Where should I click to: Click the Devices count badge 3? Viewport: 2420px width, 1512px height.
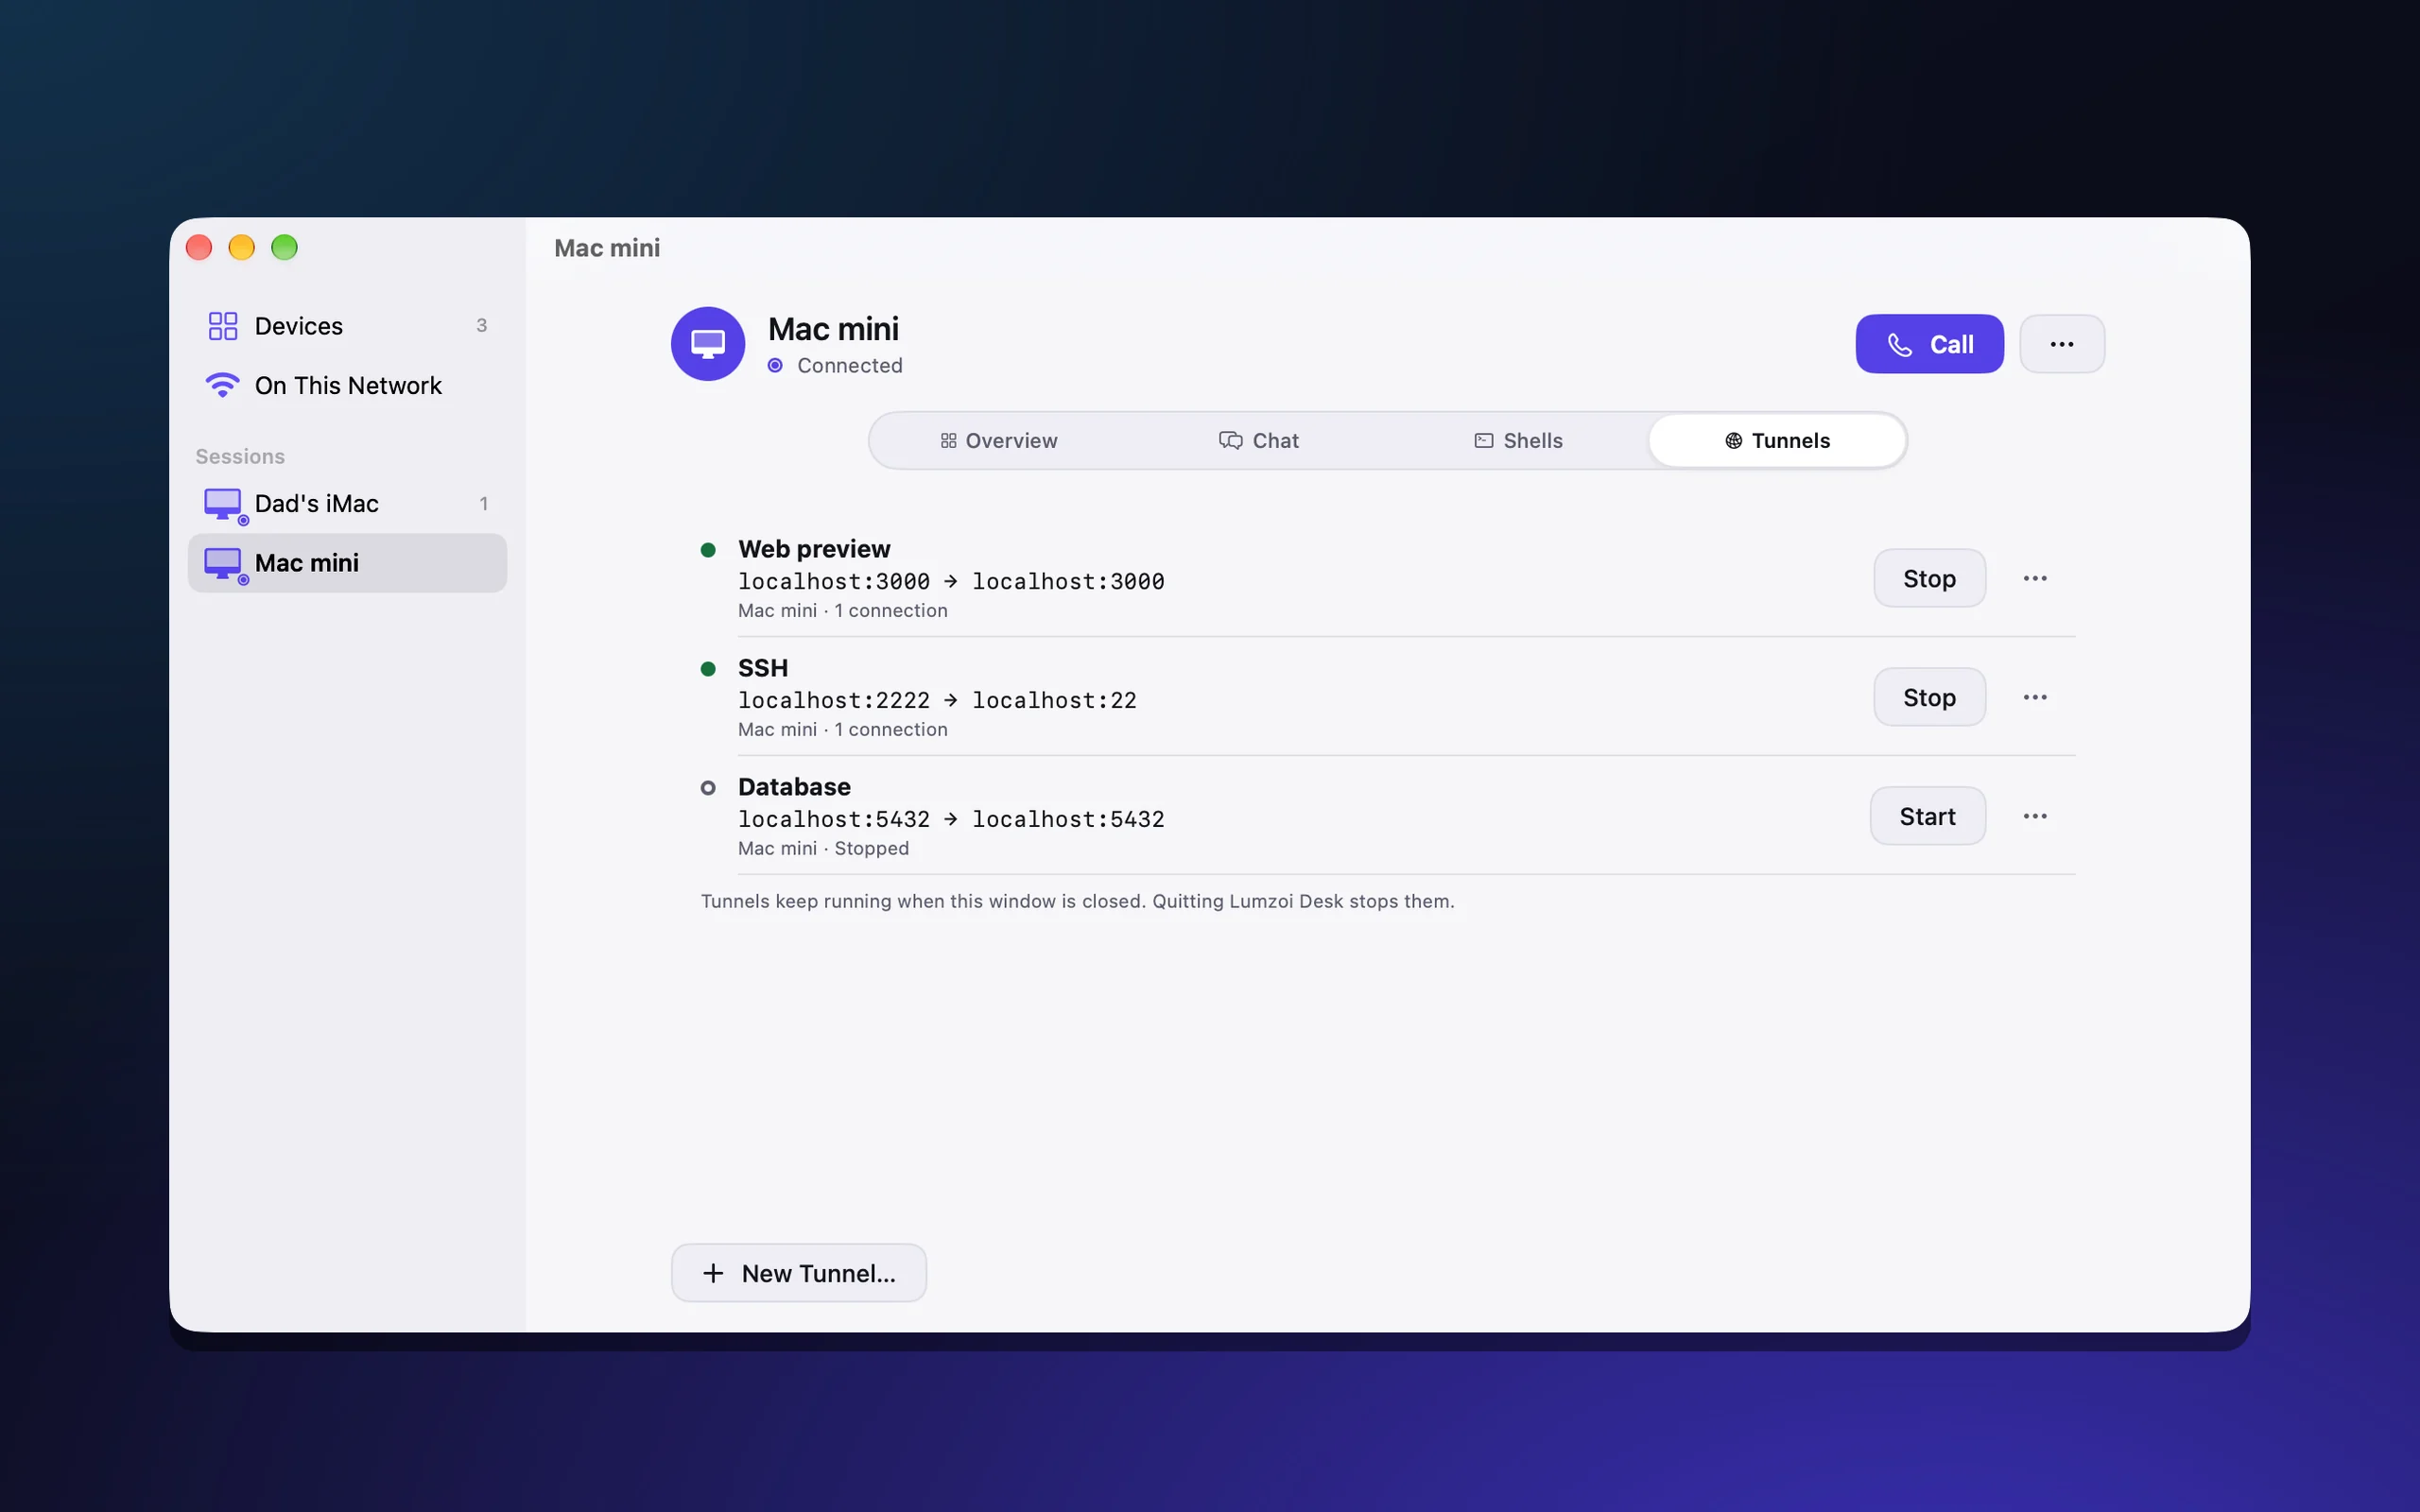point(481,326)
